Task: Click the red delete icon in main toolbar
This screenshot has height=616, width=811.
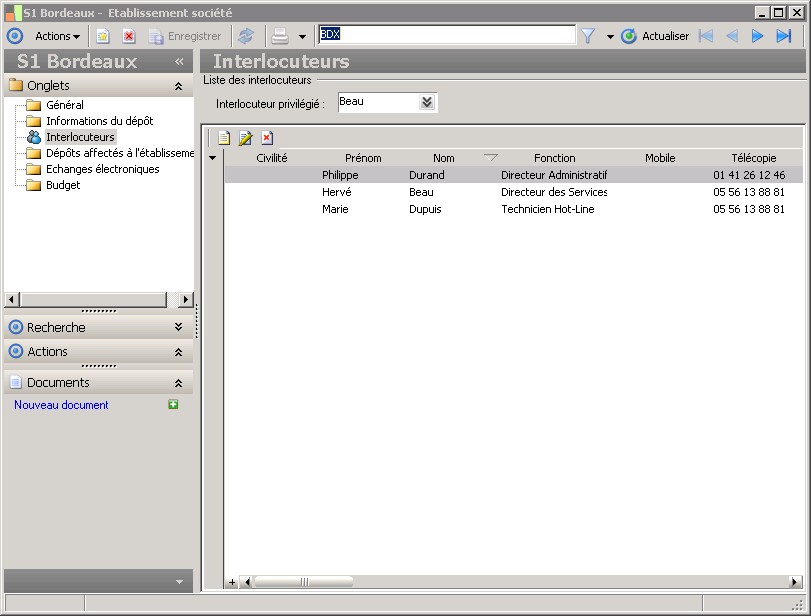Action: pyautogui.click(x=129, y=36)
